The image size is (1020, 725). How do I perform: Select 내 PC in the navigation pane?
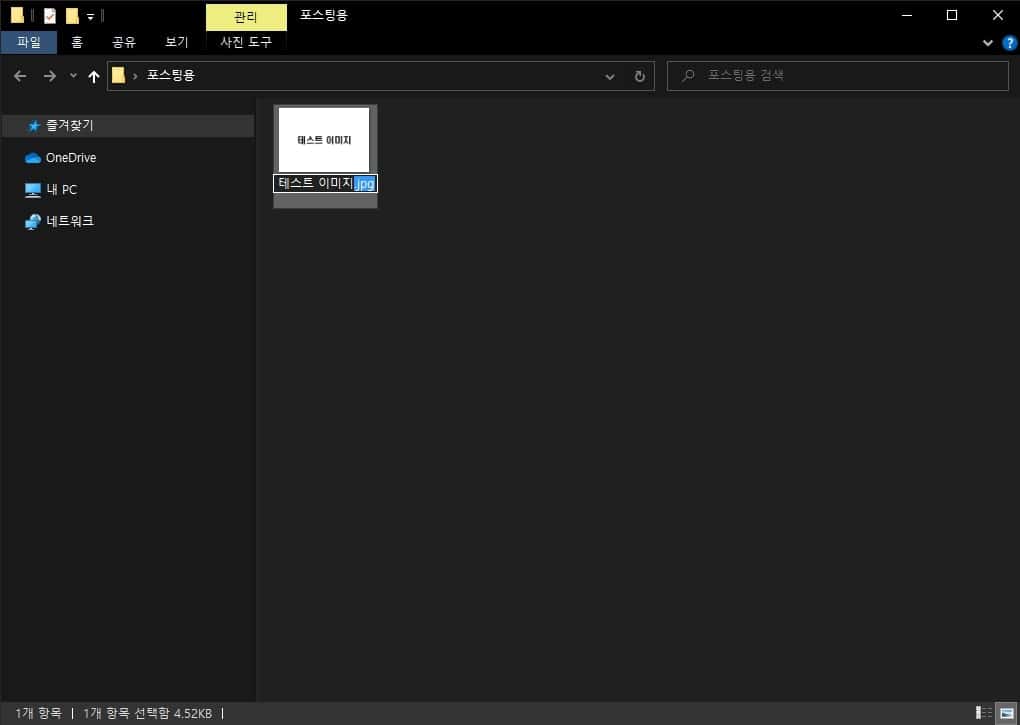(x=61, y=189)
